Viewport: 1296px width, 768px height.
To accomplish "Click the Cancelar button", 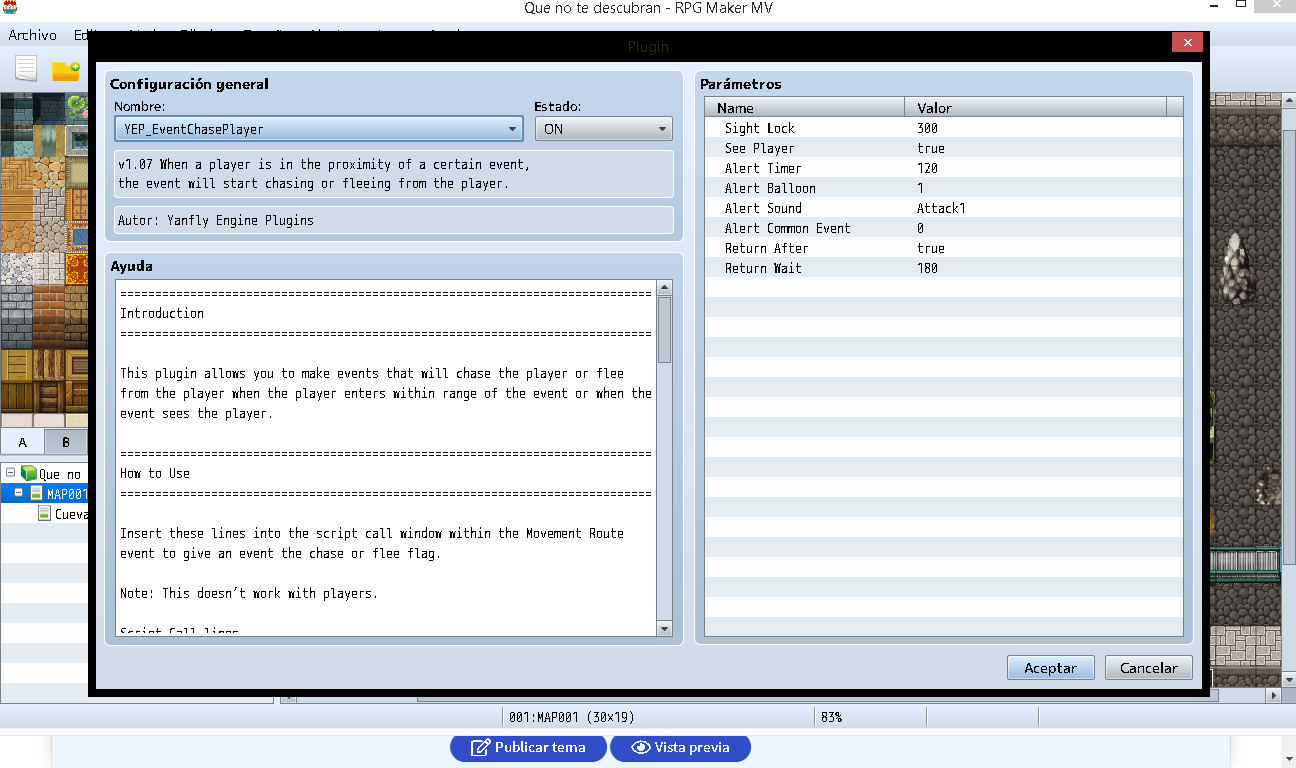I will [1148, 668].
